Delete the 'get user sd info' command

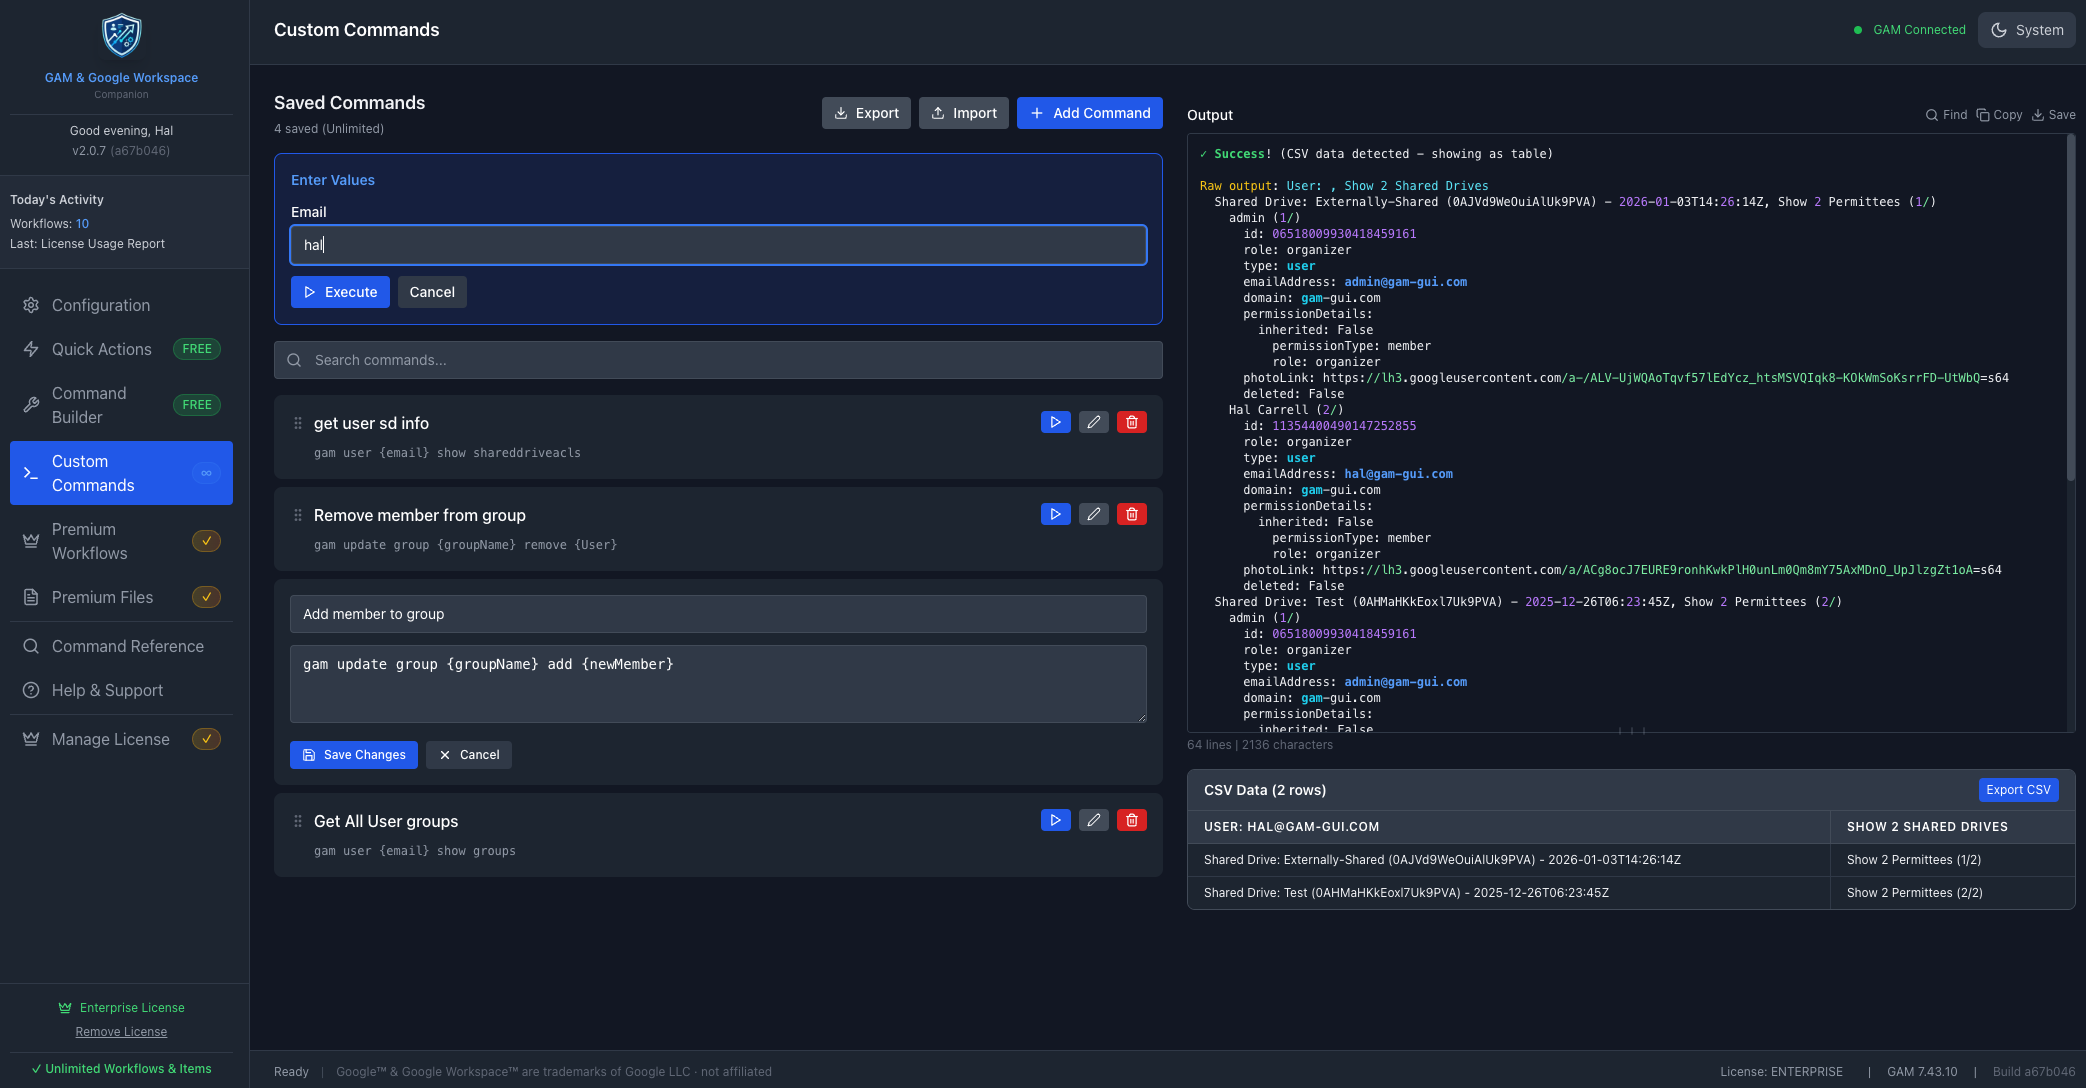coord(1131,422)
